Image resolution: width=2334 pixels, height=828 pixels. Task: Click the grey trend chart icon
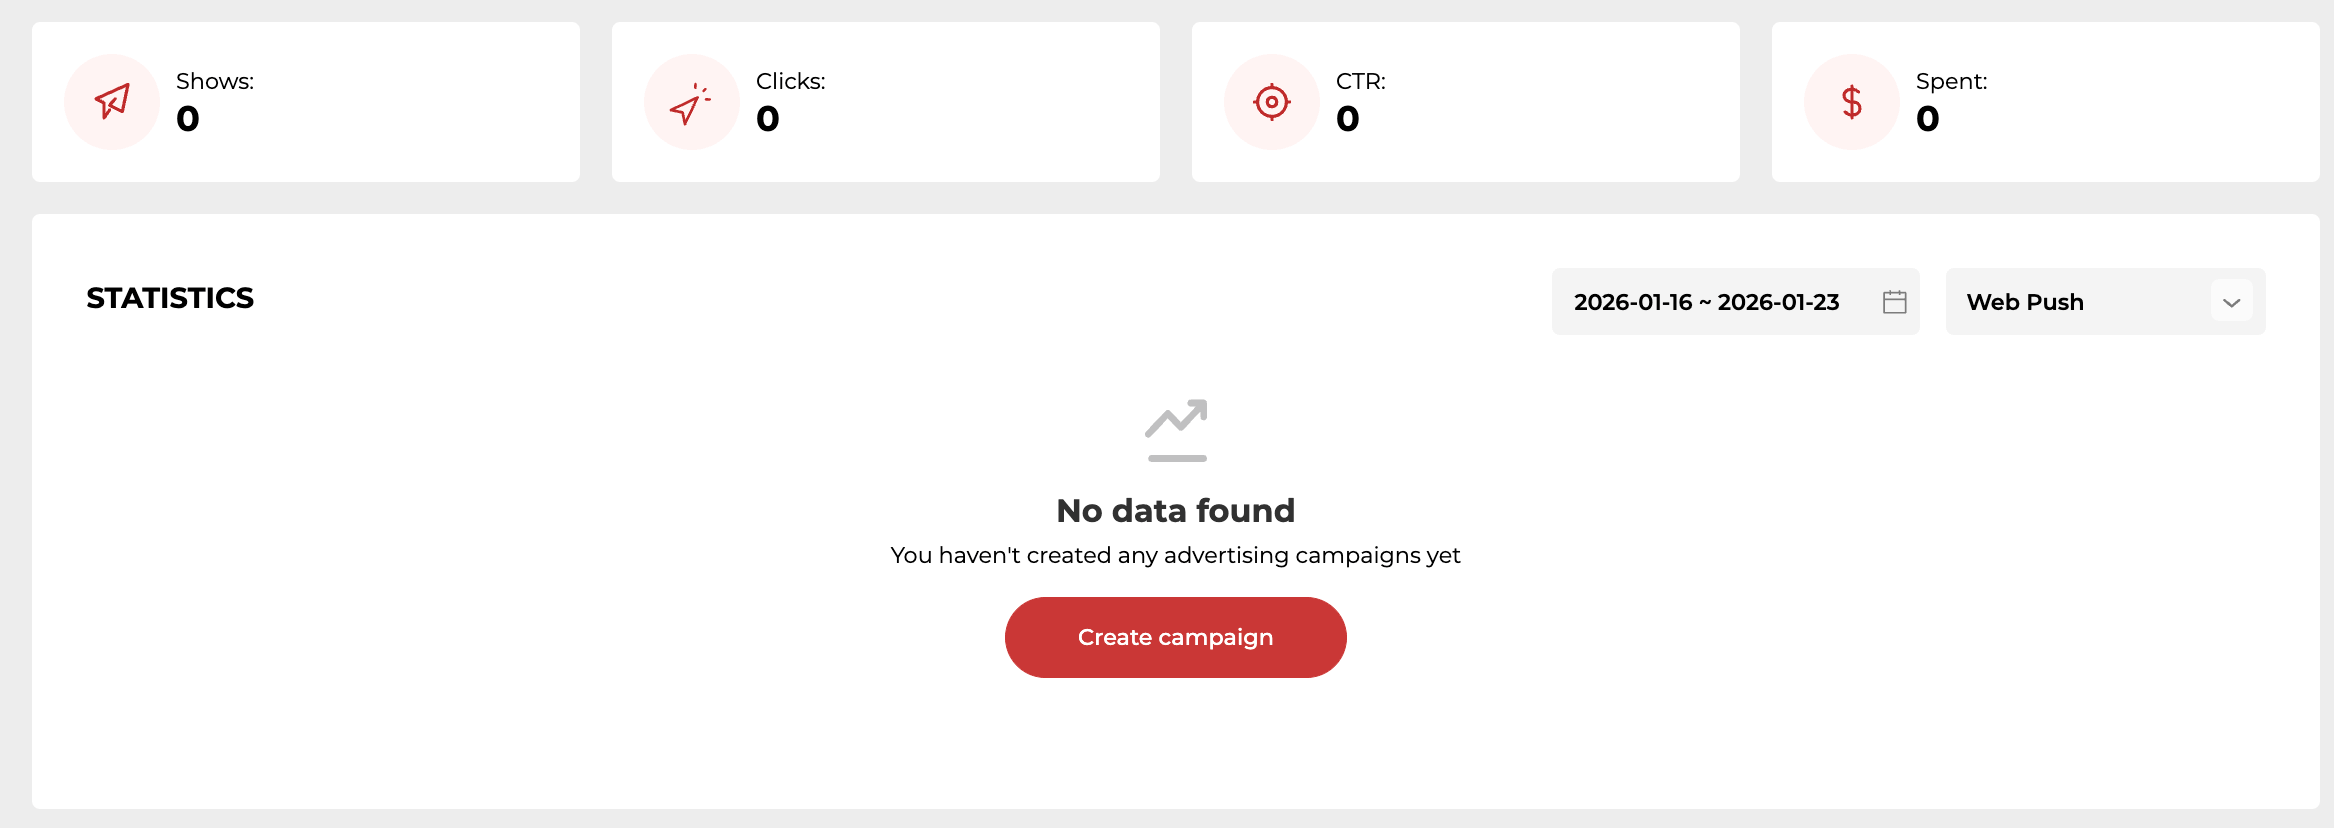(x=1176, y=430)
